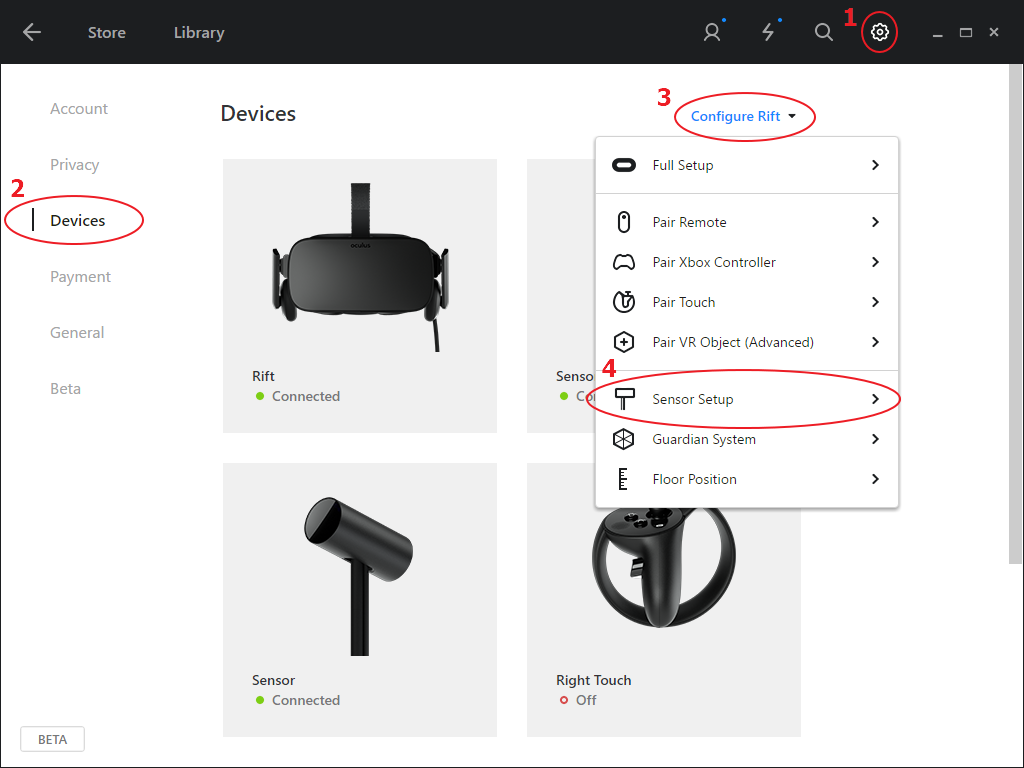This screenshot has width=1024, height=768.
Task: Expand the Full Setup chevron
Action: pos(875,165)
